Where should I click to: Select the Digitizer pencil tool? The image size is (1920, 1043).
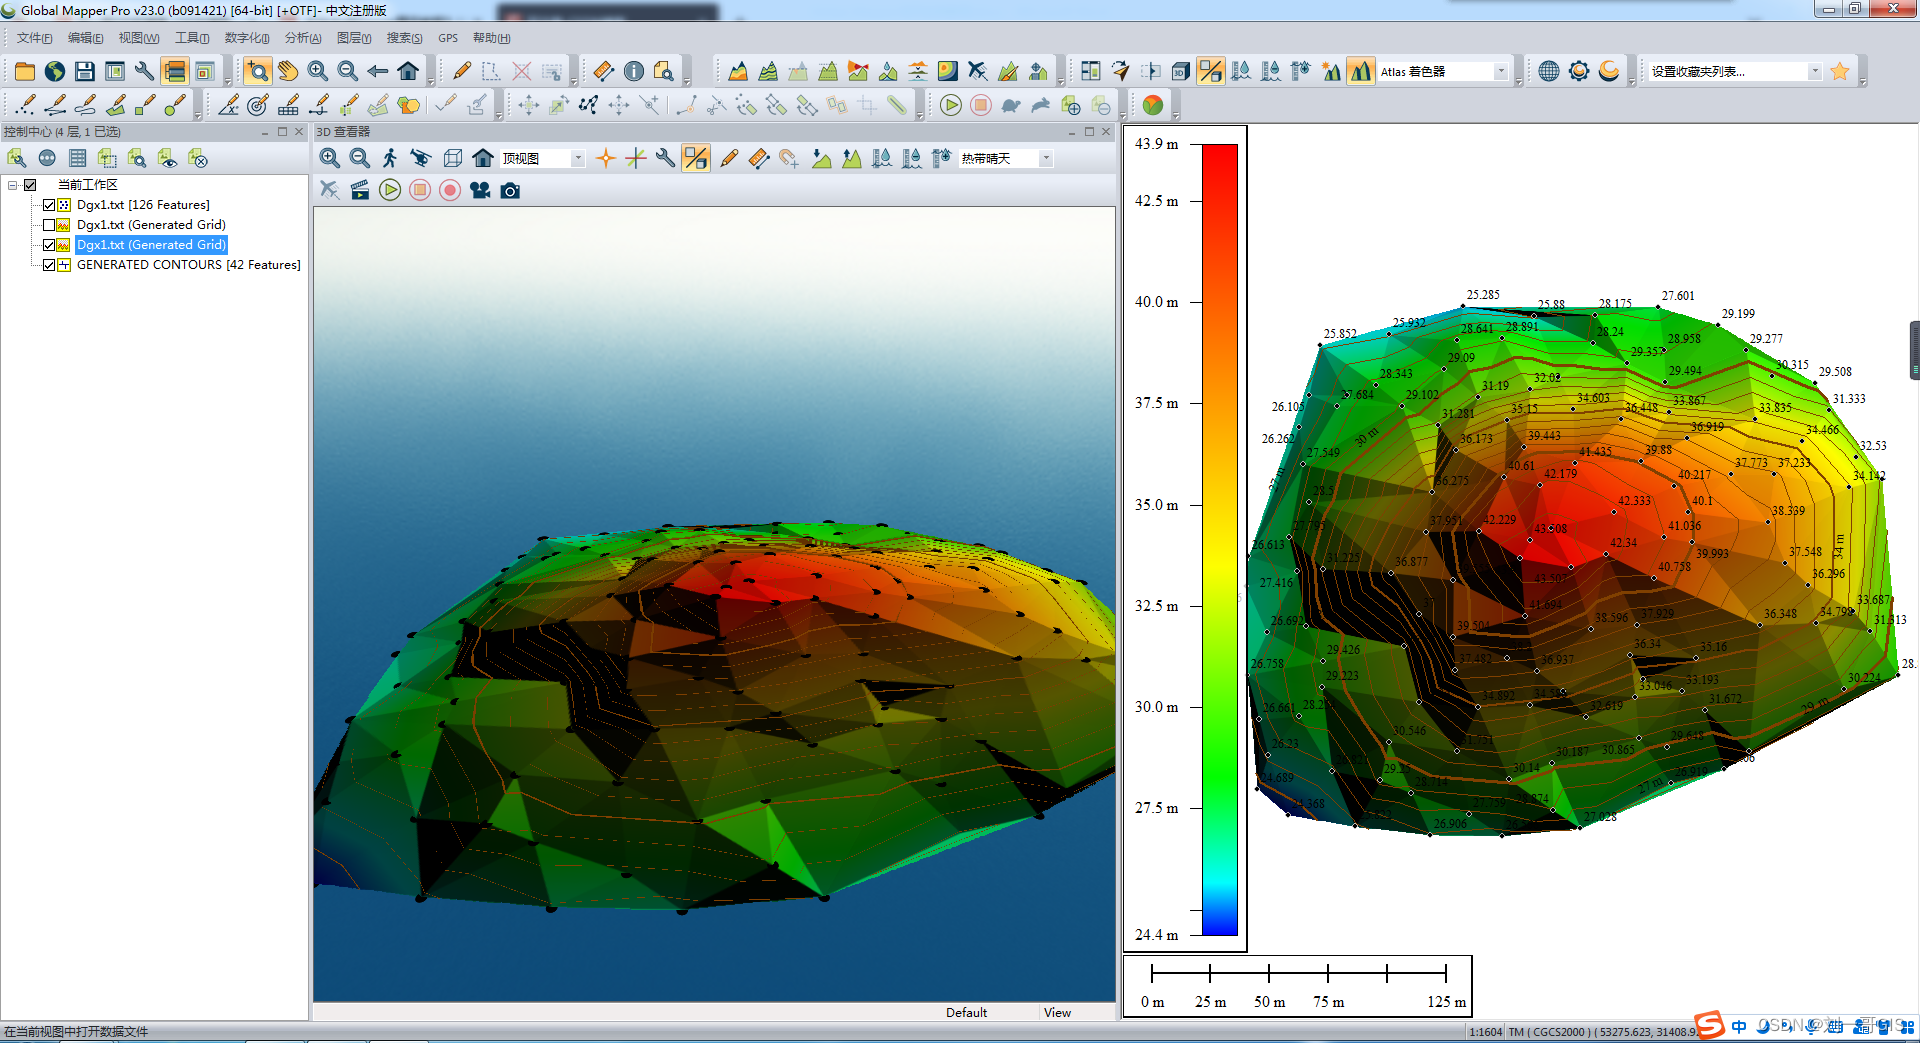point(461,71)
